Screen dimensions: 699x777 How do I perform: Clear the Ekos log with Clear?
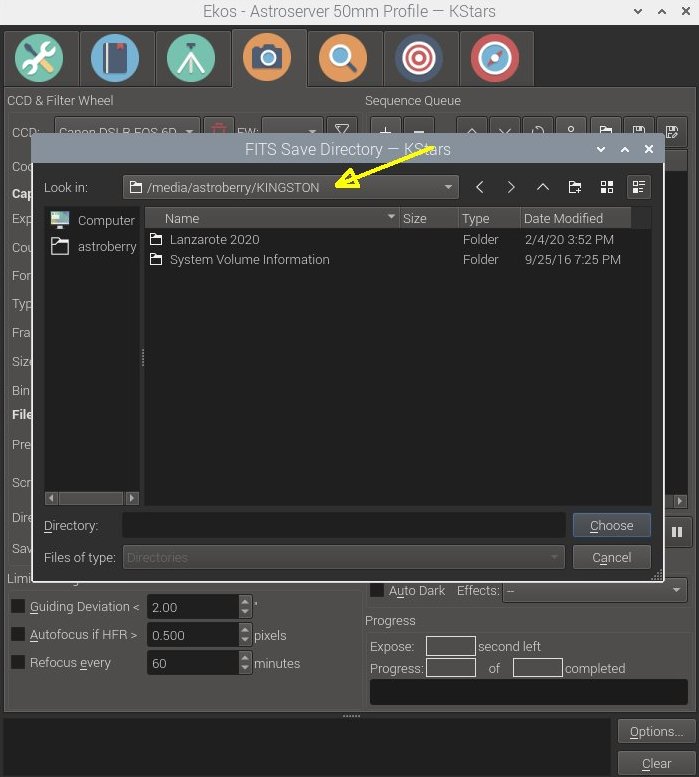click(656, 764)
